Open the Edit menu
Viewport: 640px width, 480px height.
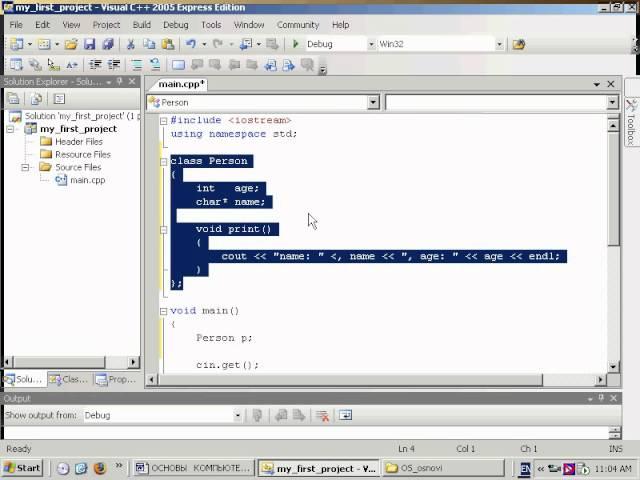pyautogui.click(x=42, y=24)
